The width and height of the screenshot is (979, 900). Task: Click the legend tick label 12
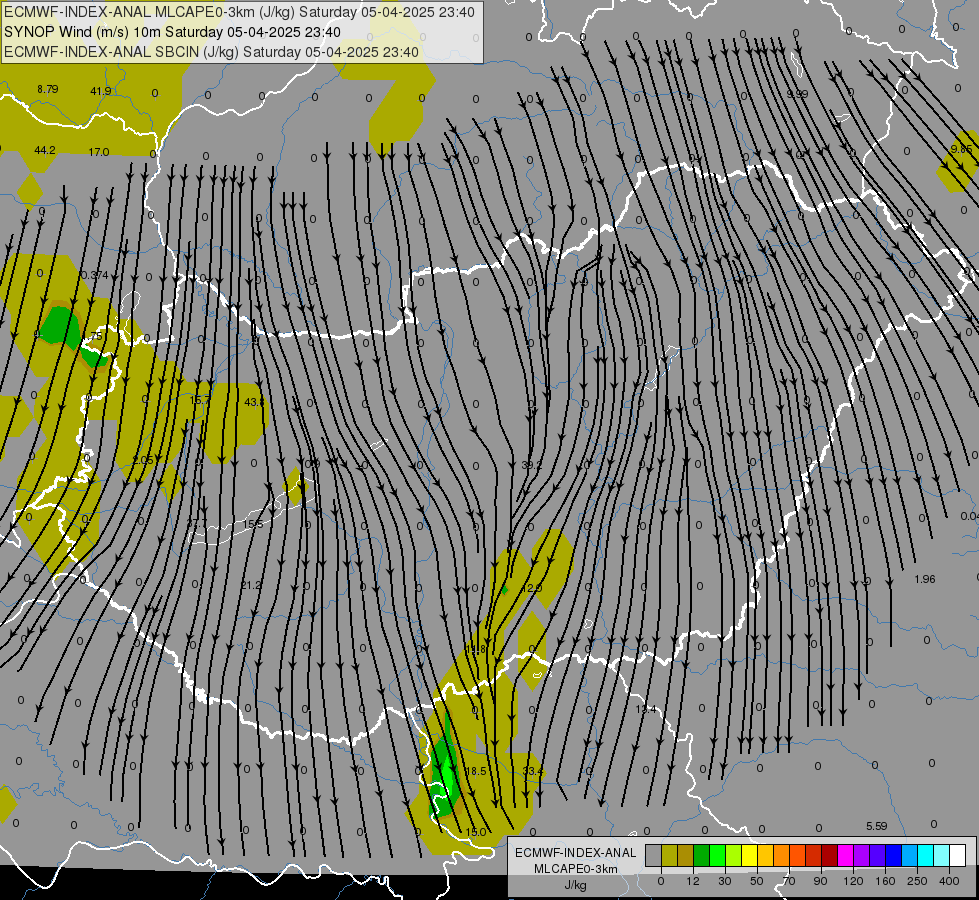click(x=693, y=881)
